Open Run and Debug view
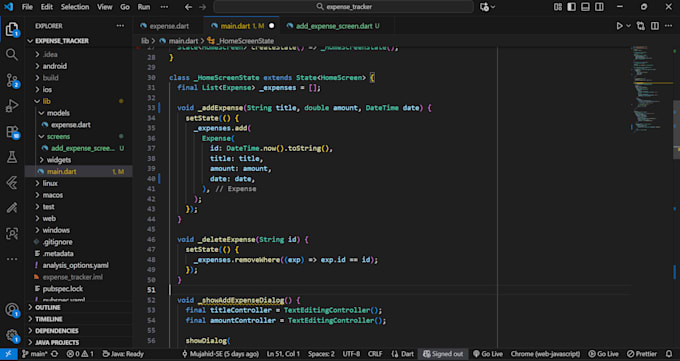 click(x=12, y=106)
